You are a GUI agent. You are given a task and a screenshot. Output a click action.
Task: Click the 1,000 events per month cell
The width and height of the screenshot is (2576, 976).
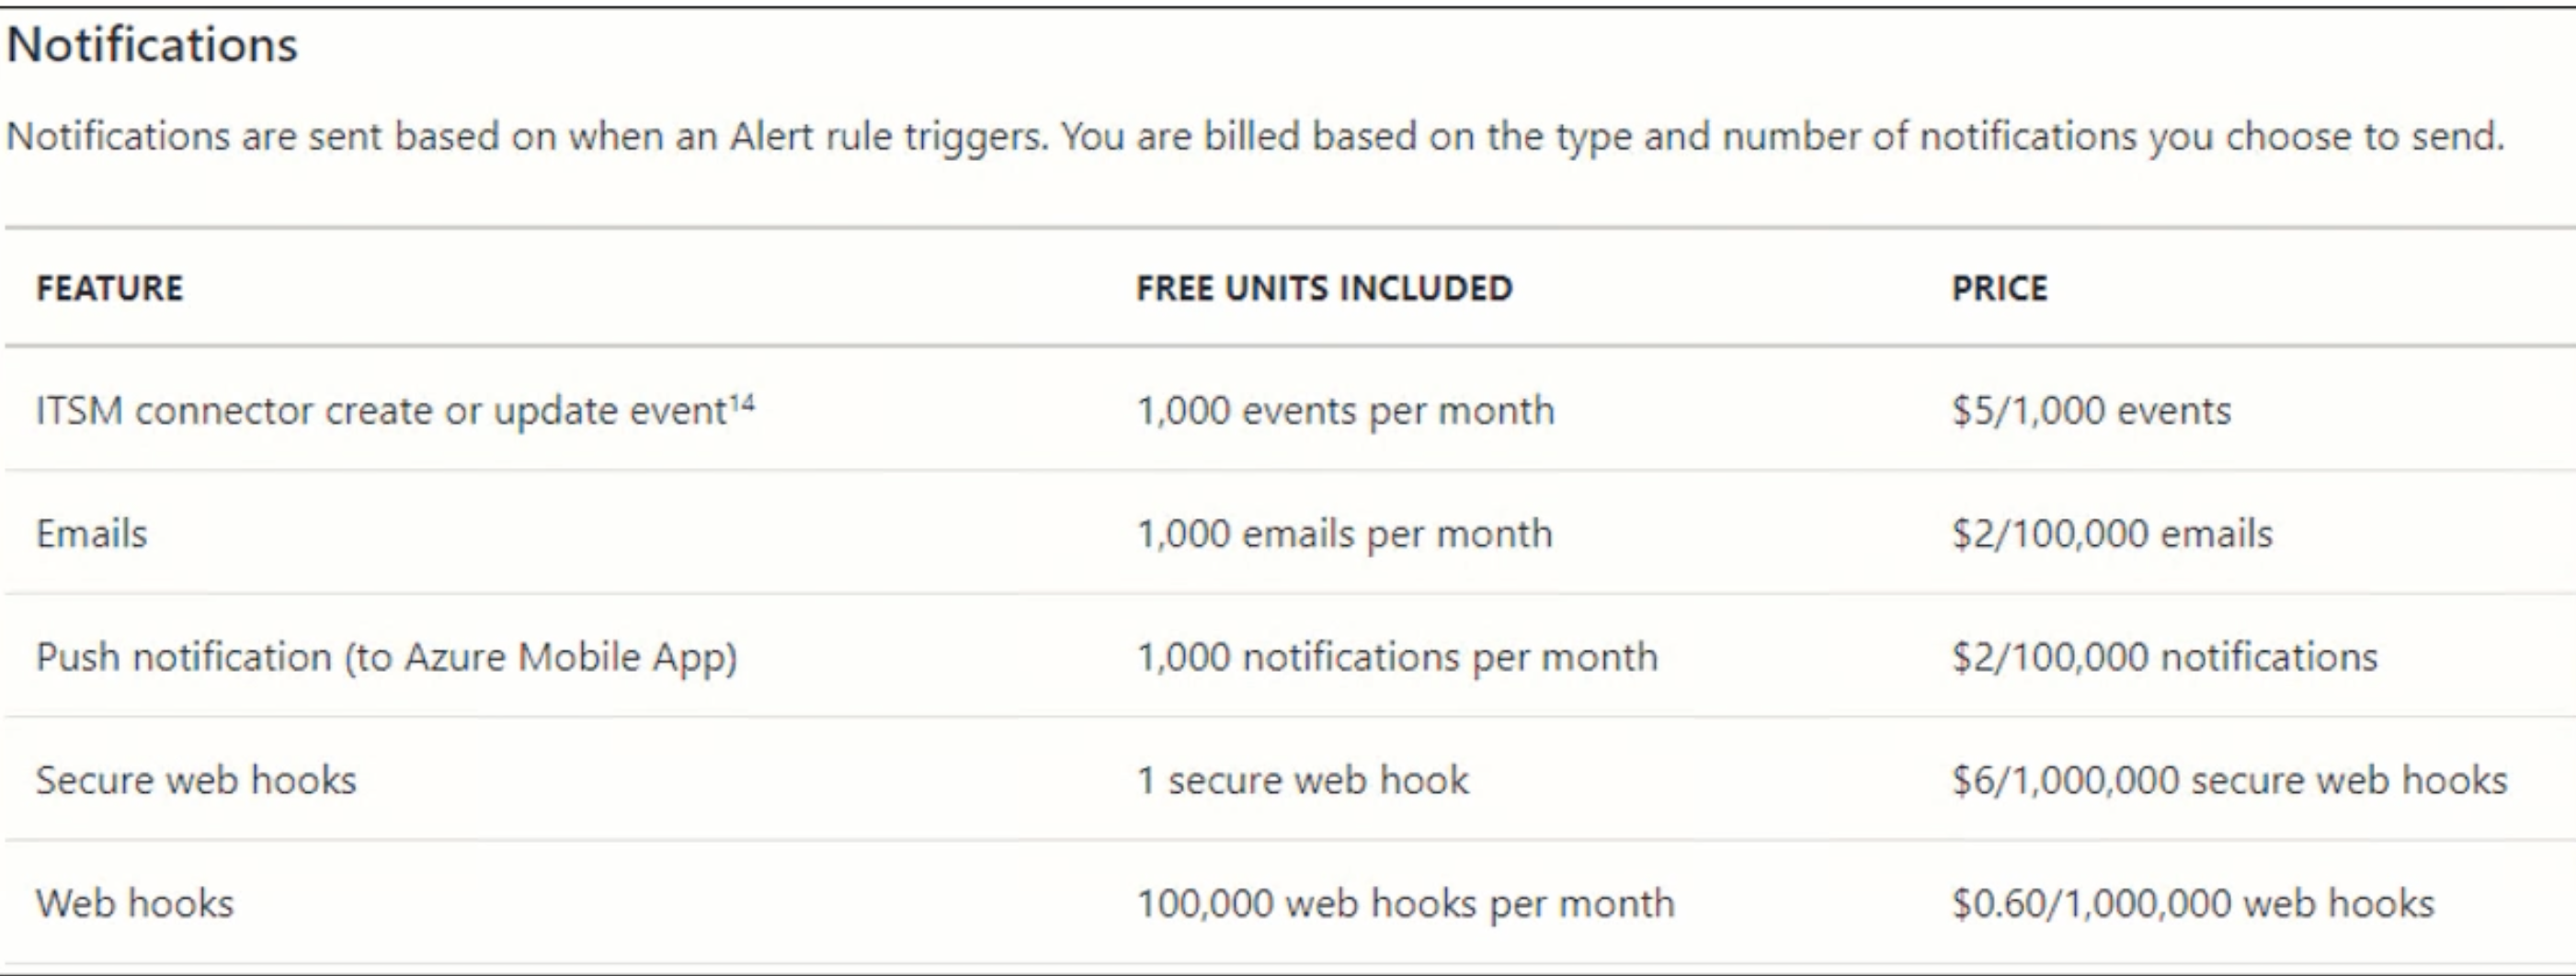tap(1345, 411)
